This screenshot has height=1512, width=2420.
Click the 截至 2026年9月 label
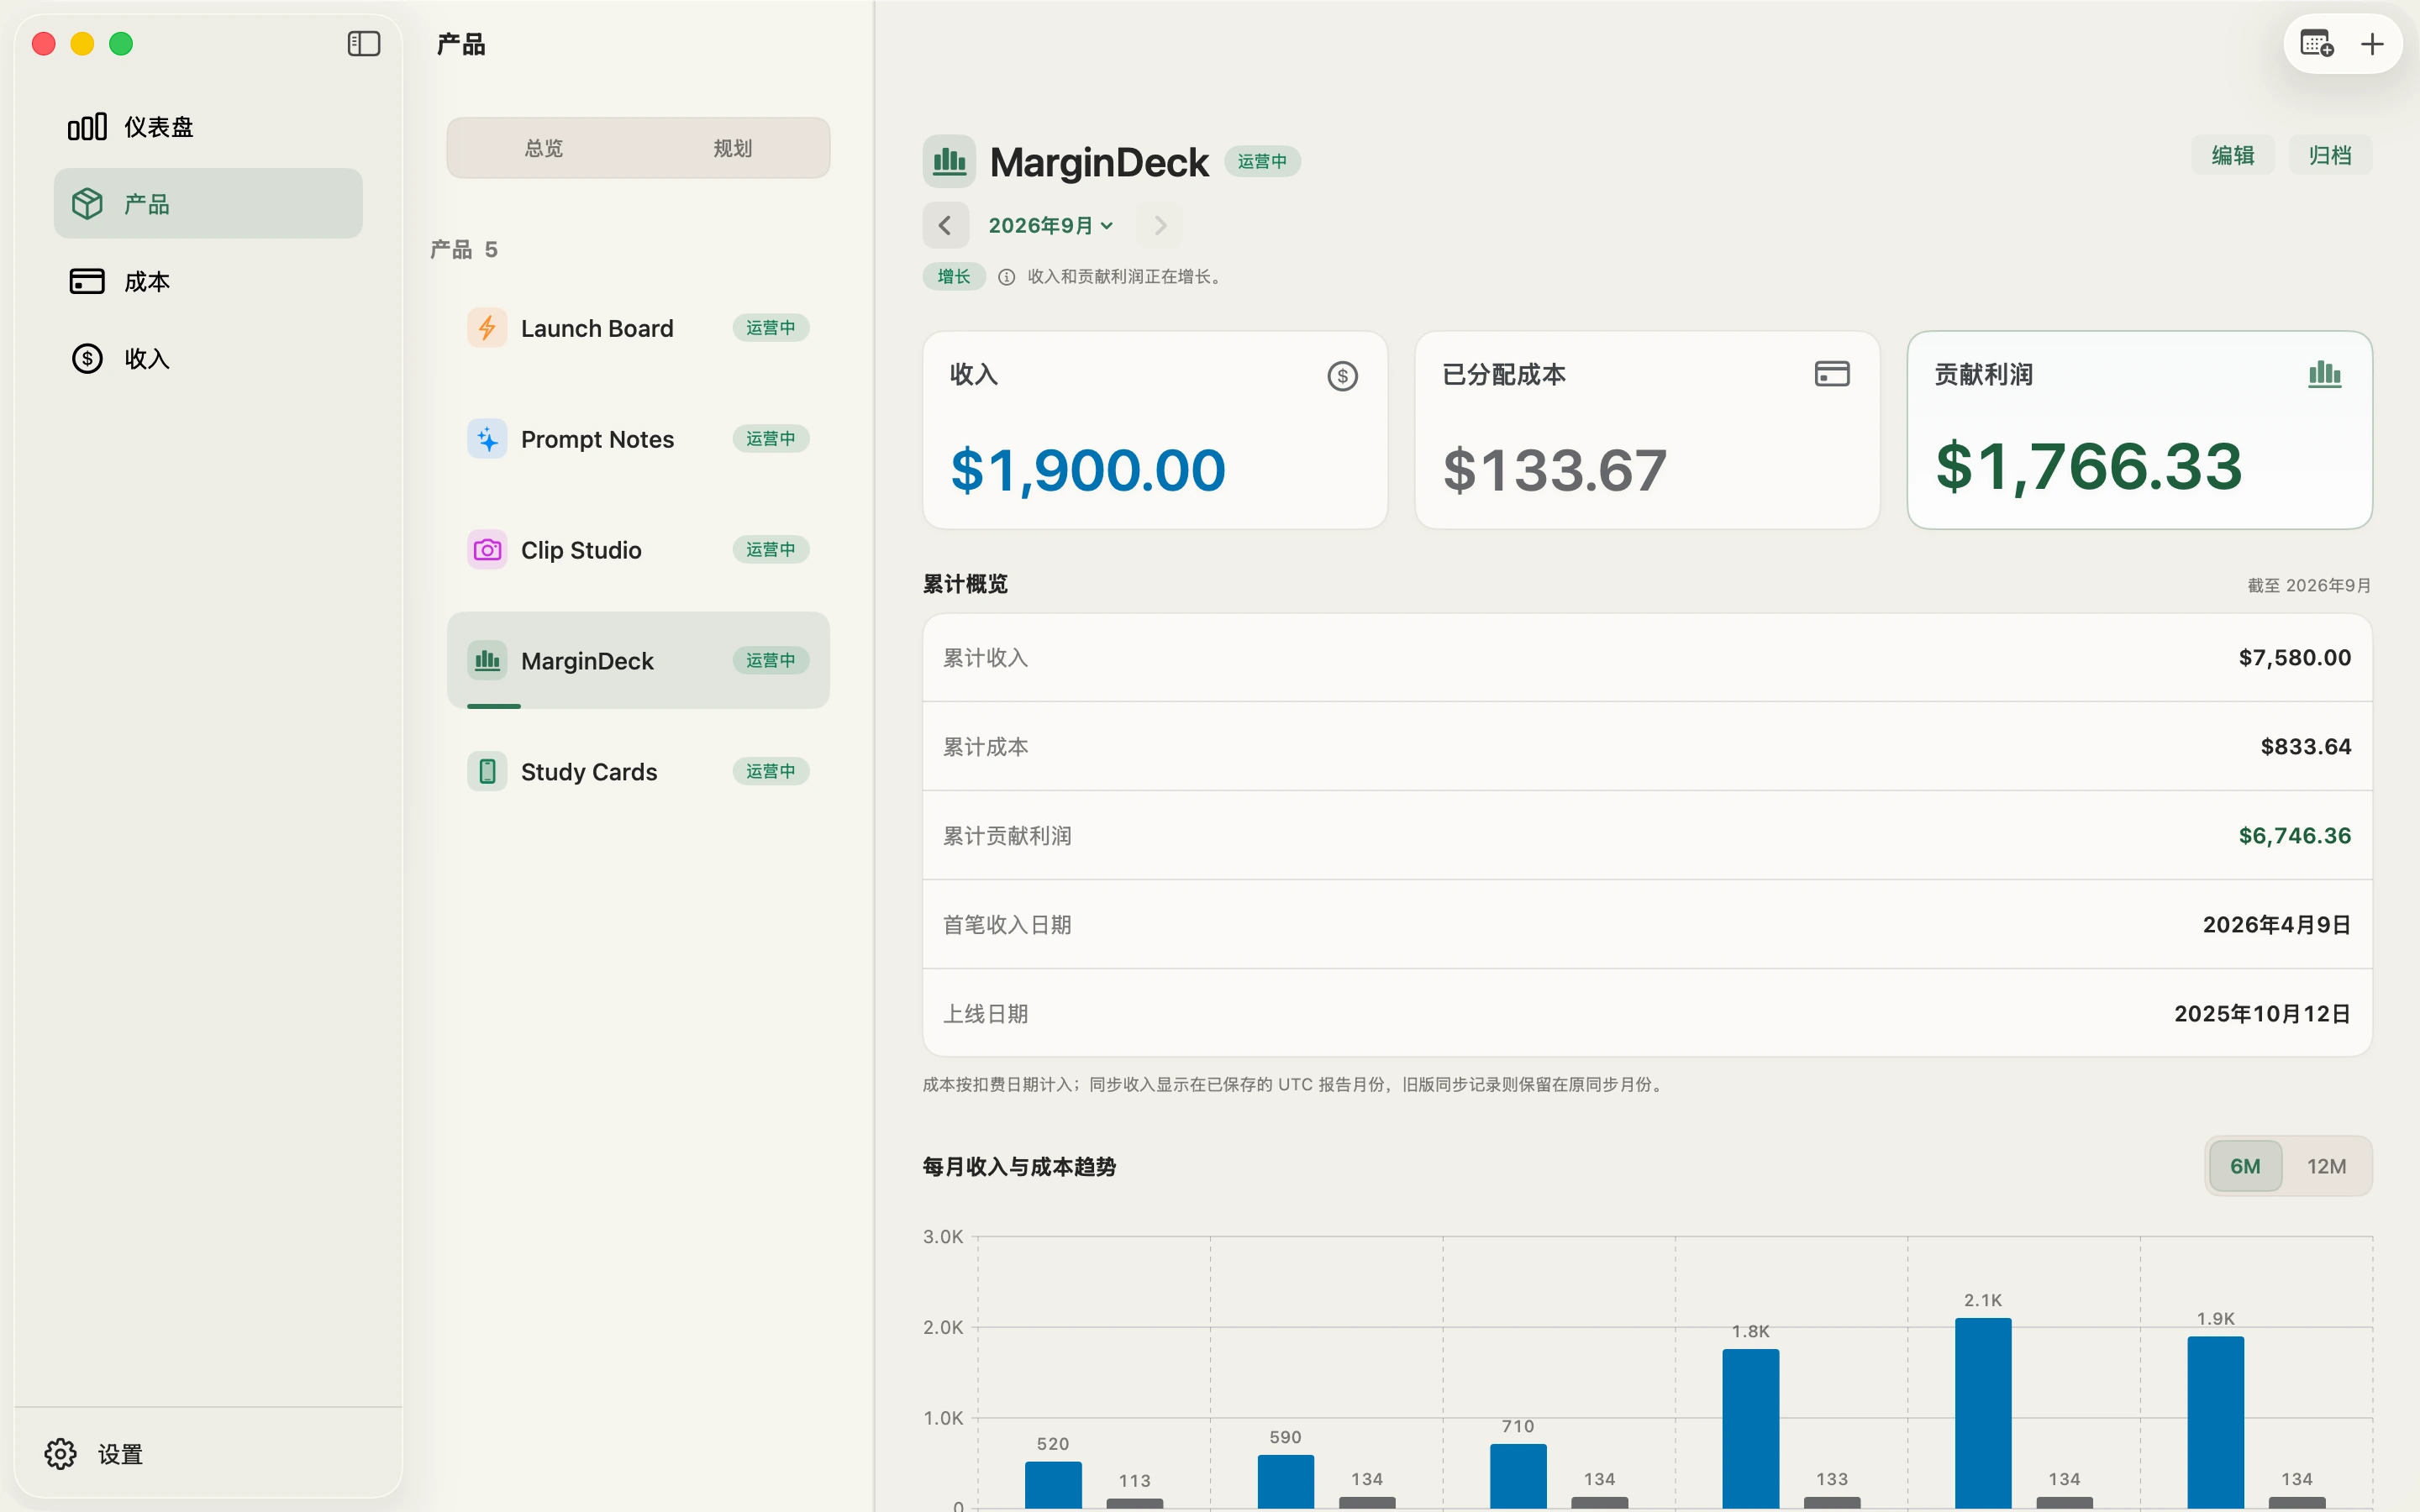click(2309, 585)
